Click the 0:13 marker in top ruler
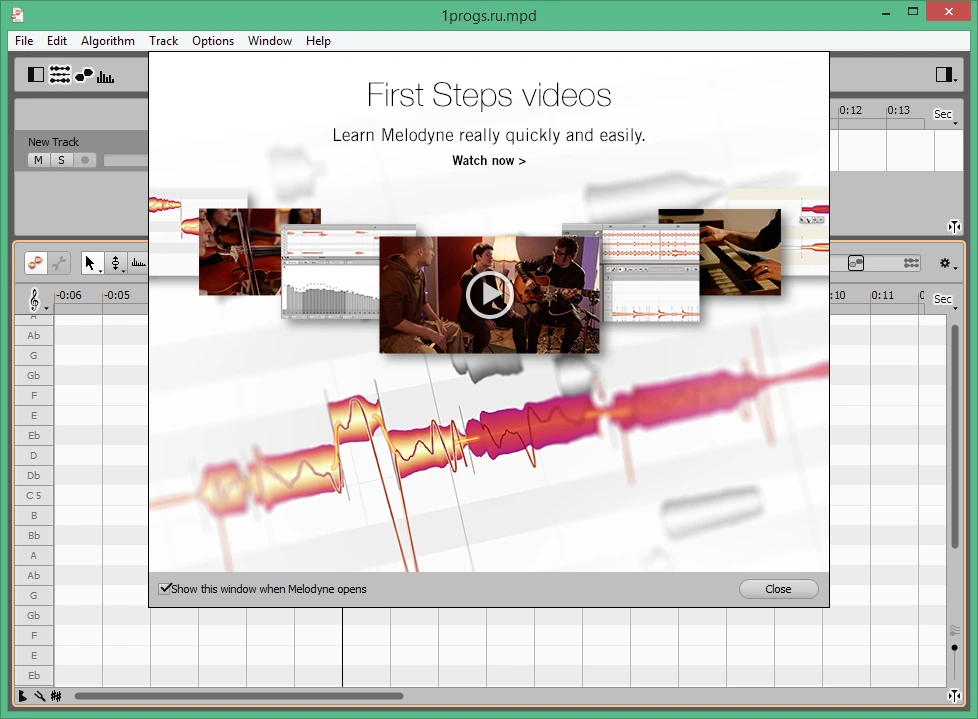The image size is (978, 719). click(x=898, y=110)
